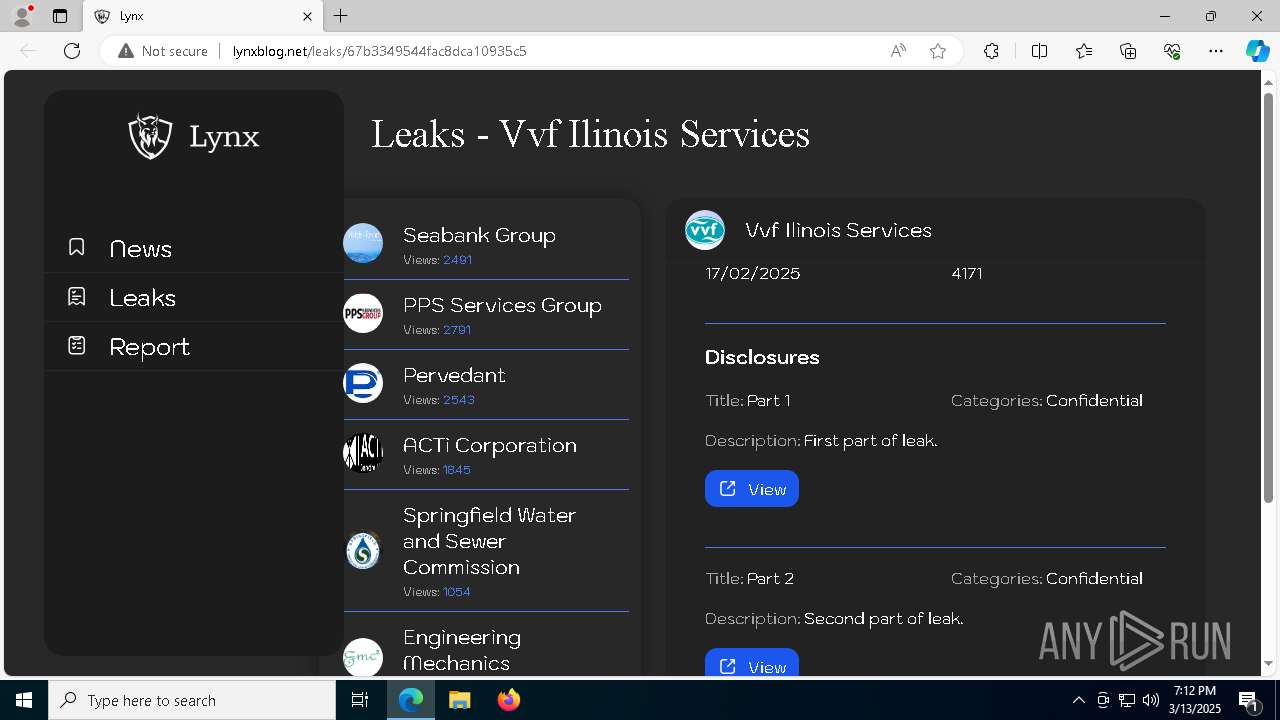Click the Engineering Mechanics logo thumbnail

363,657
